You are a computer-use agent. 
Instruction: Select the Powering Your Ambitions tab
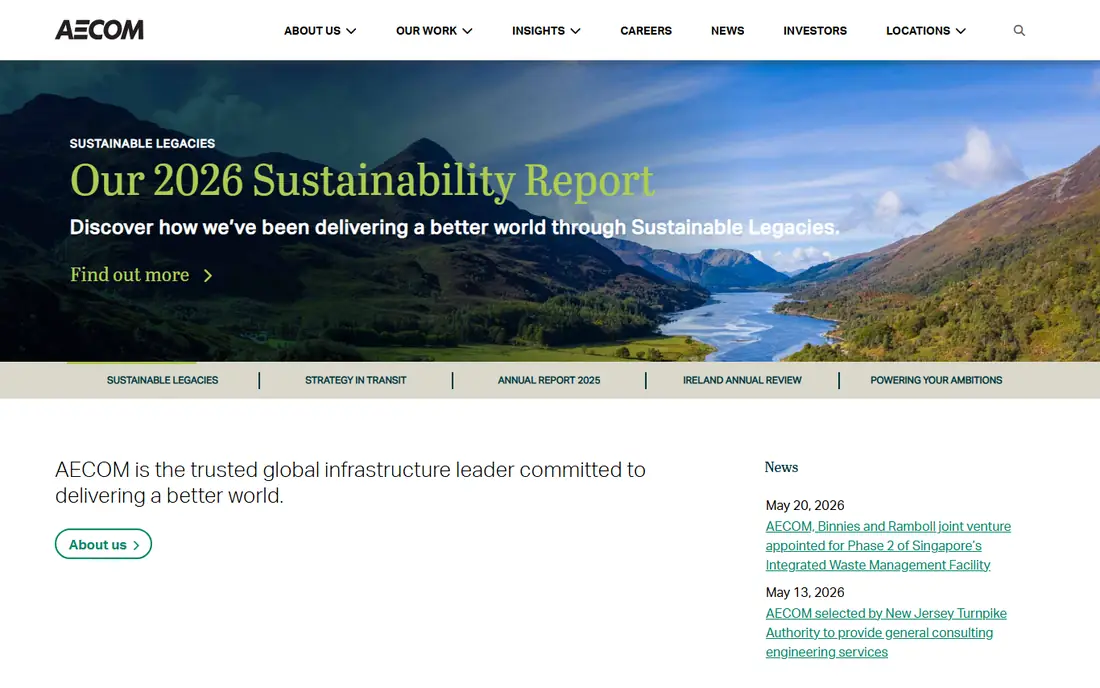(936, 380)
